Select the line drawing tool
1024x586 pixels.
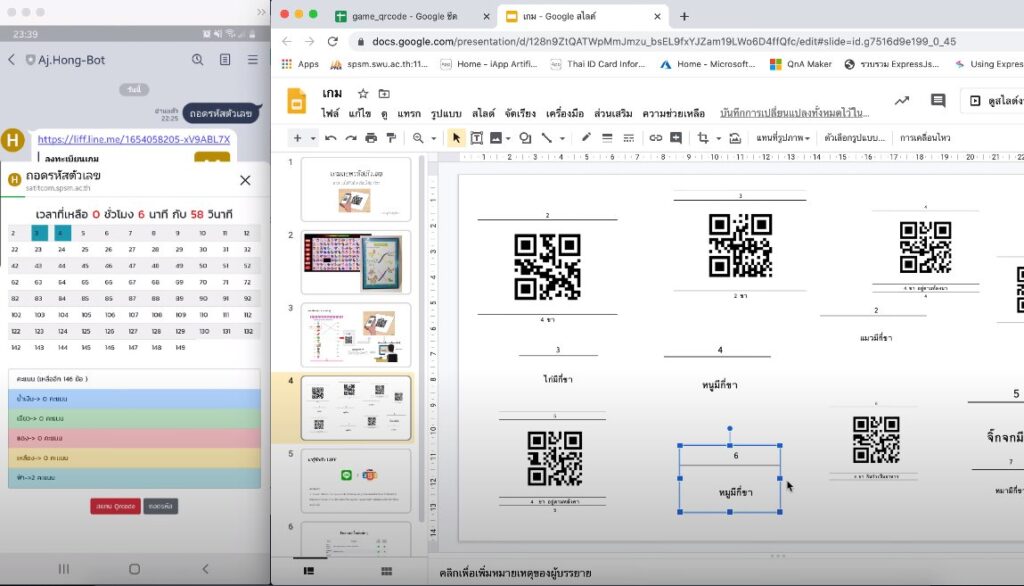pos(547,138)
